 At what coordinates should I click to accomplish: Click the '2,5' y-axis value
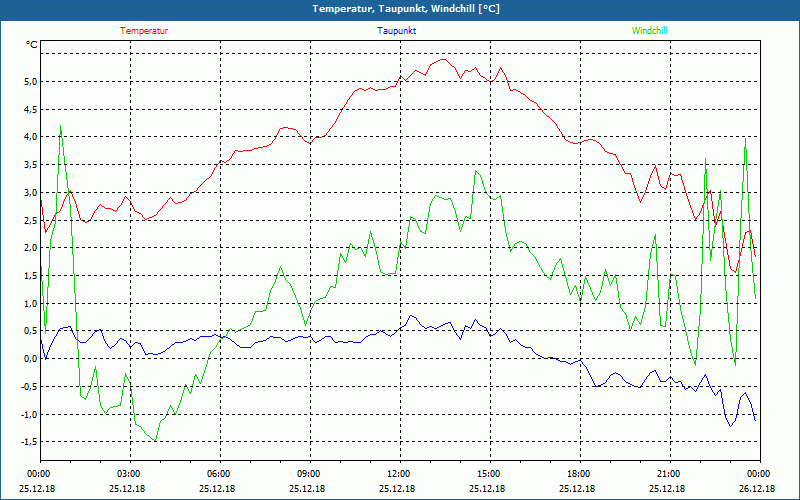coord(31,220)
